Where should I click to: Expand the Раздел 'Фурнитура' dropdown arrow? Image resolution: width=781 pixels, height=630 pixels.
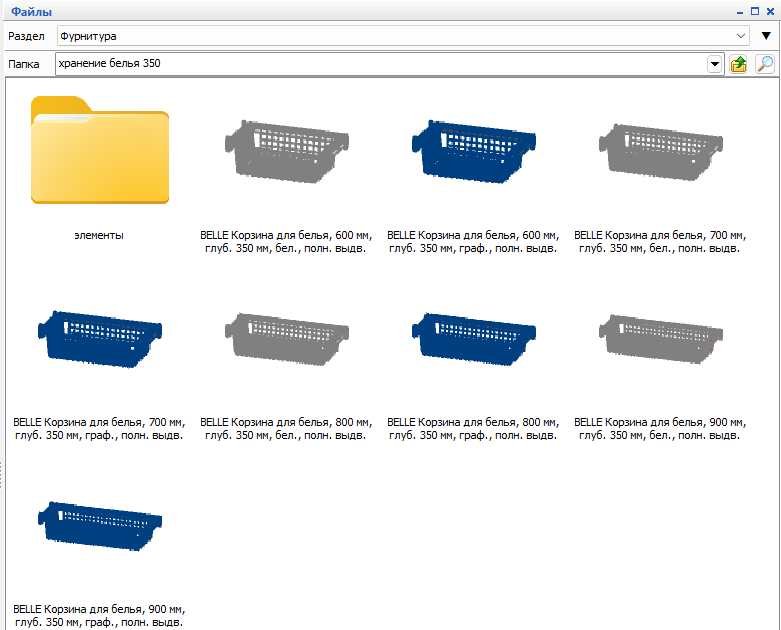click(741, 36)
